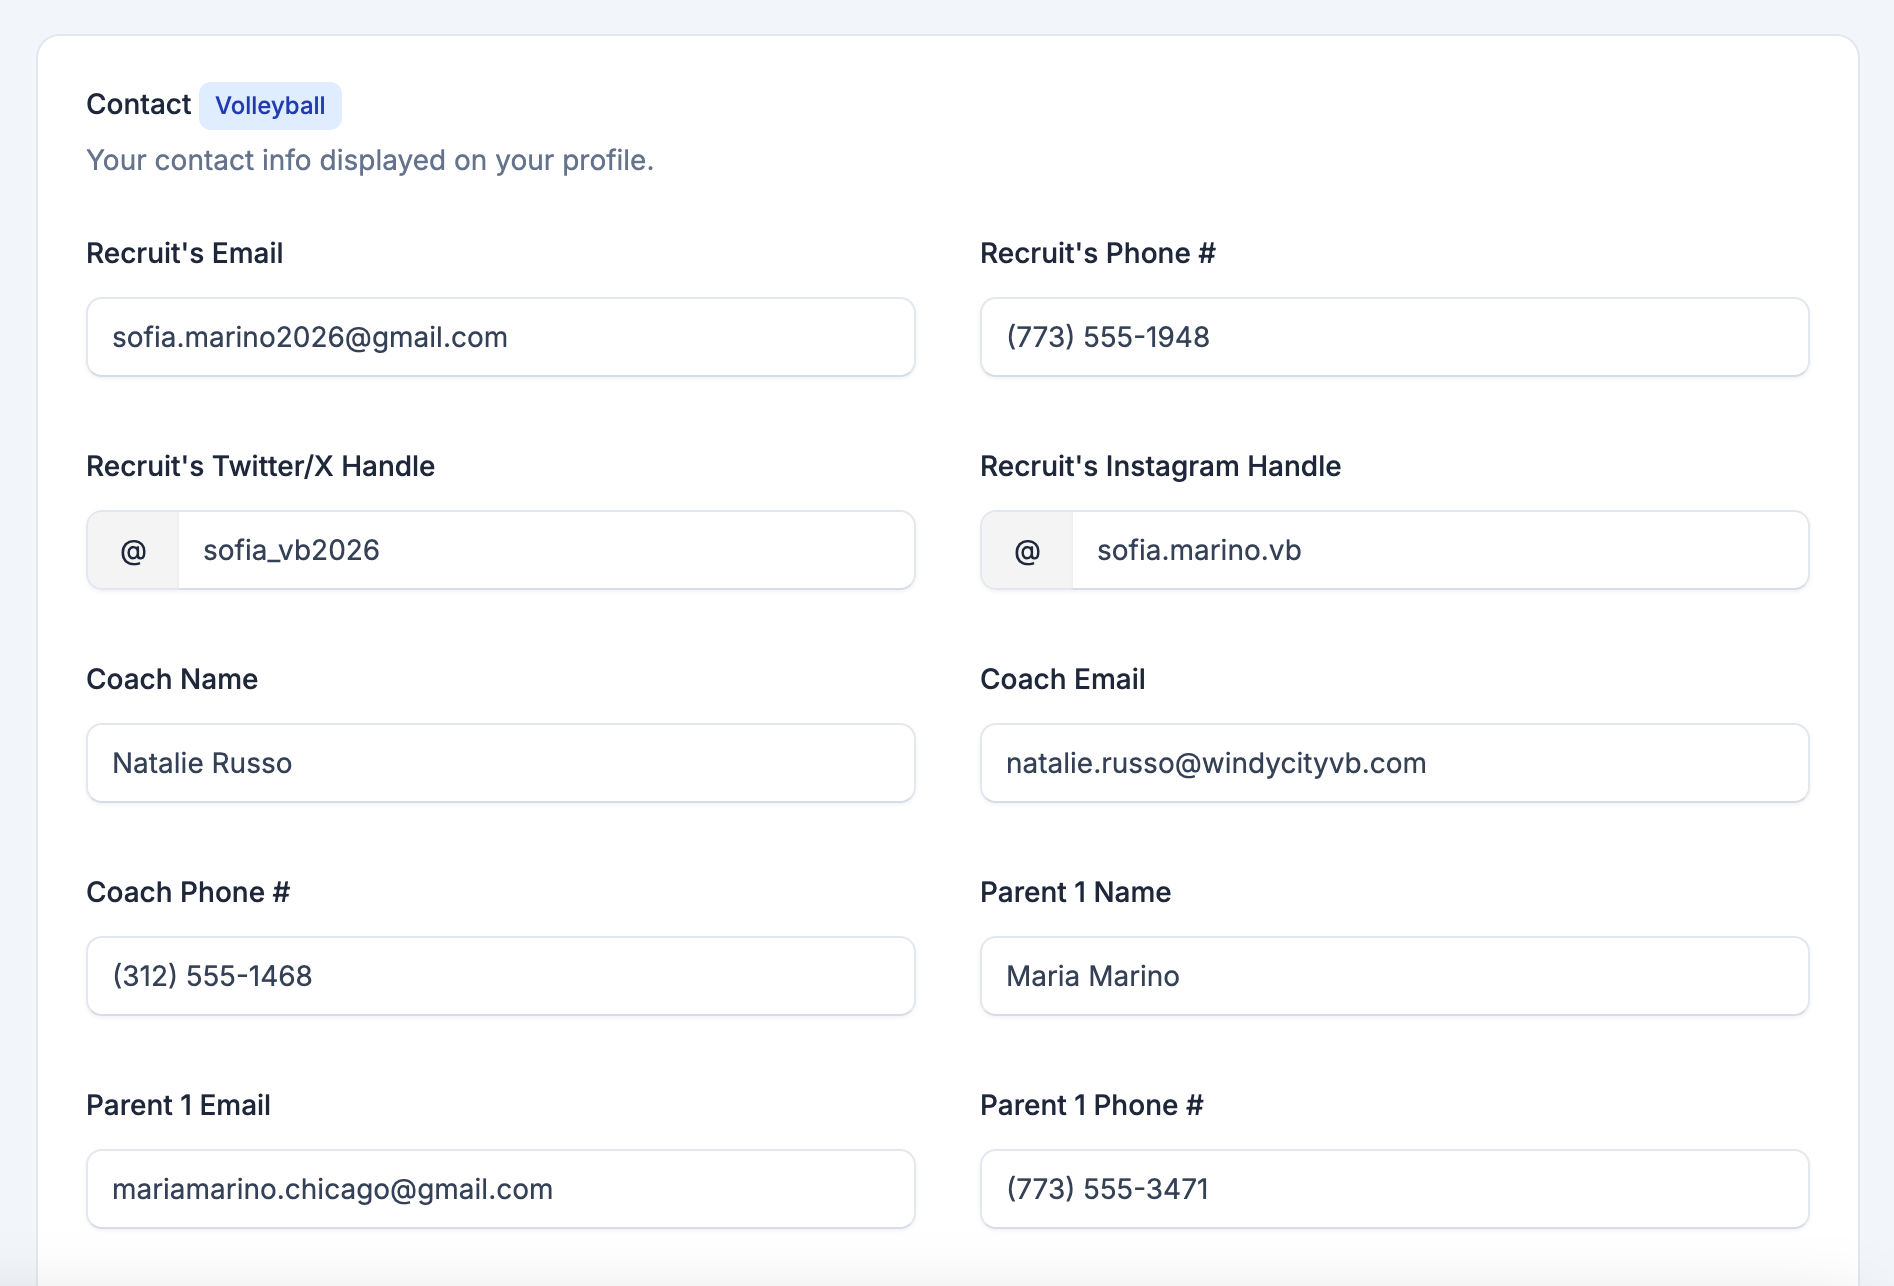
Task: Focus the Coach Phone # field
Action: coord(501,976)
